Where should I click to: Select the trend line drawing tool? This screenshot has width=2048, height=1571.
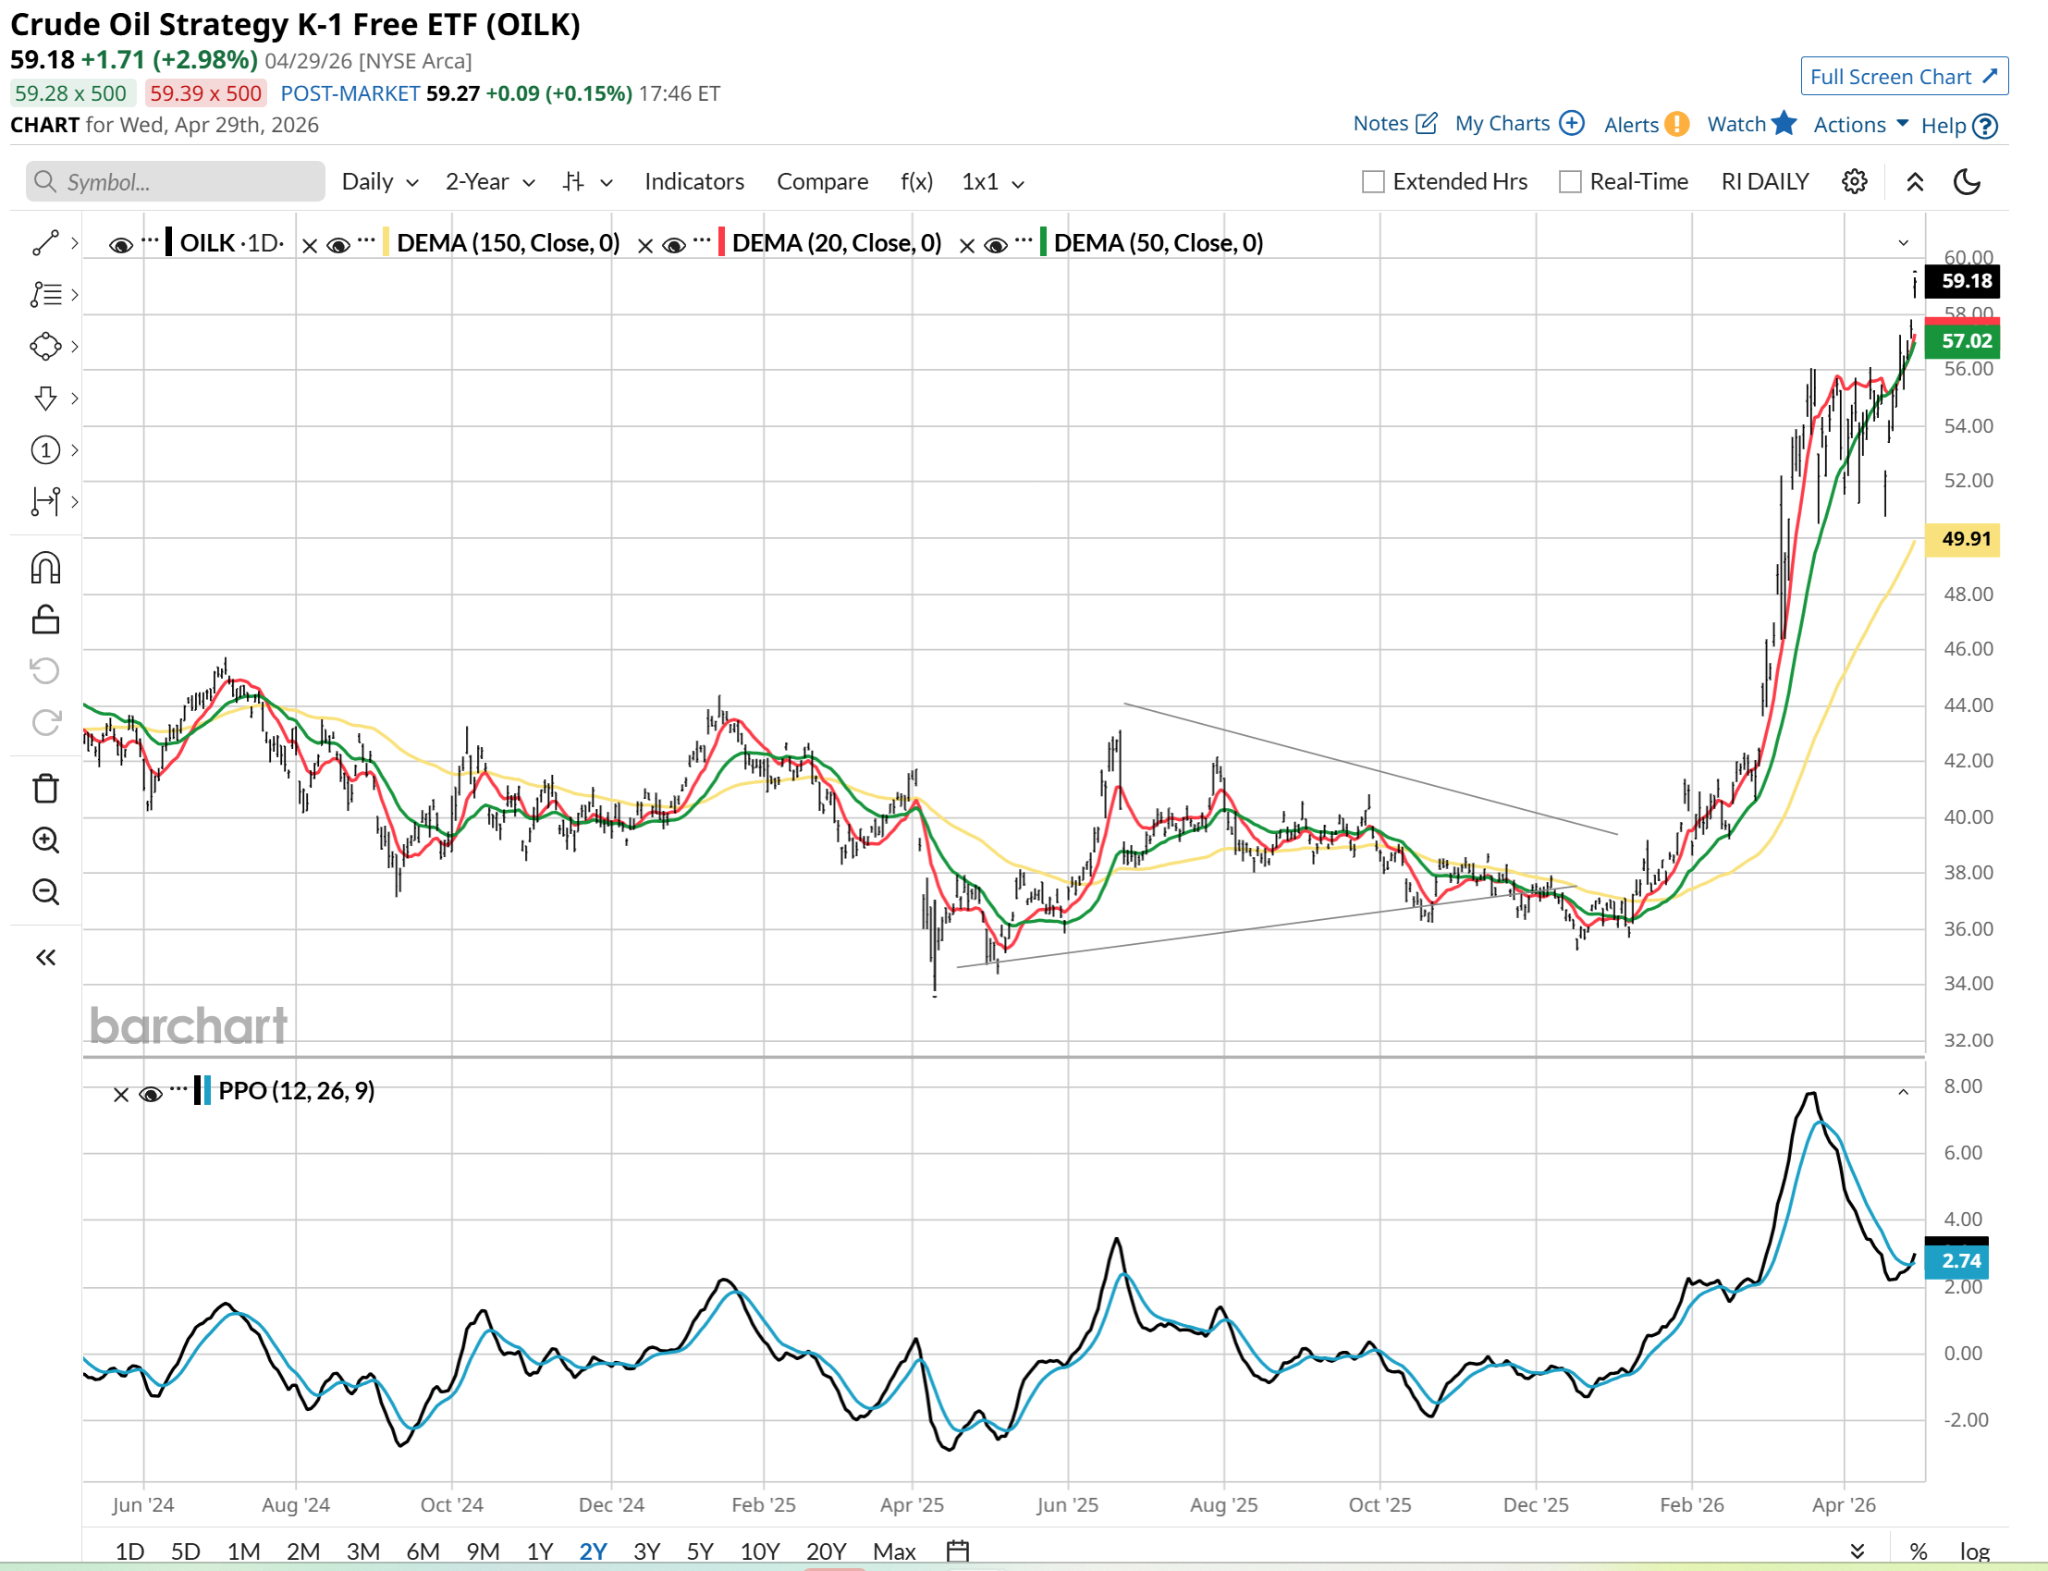[45, 243]
